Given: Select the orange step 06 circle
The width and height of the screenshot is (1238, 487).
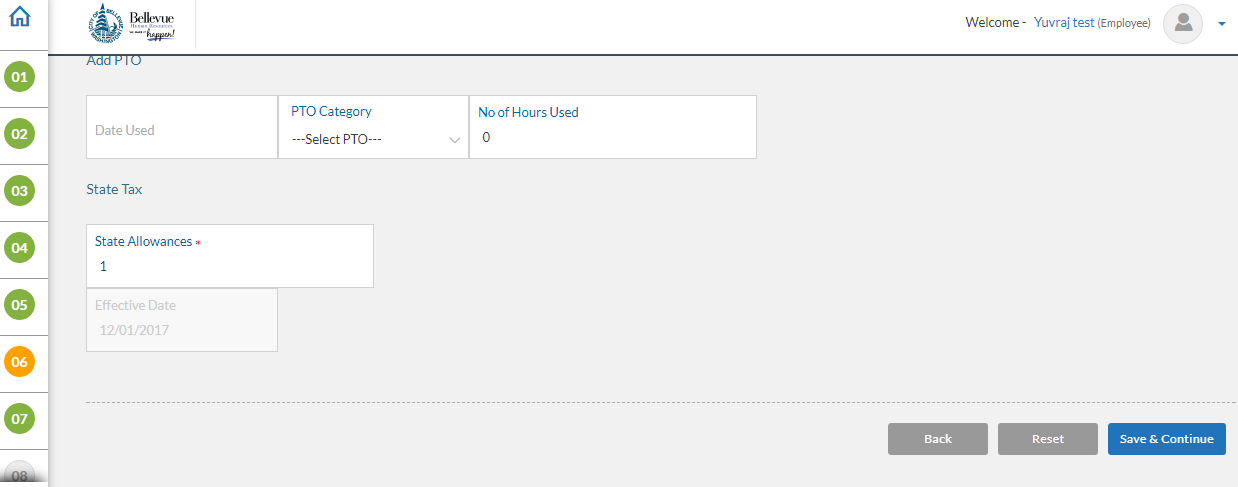Looking at the screenshot, I should [19, 361].
